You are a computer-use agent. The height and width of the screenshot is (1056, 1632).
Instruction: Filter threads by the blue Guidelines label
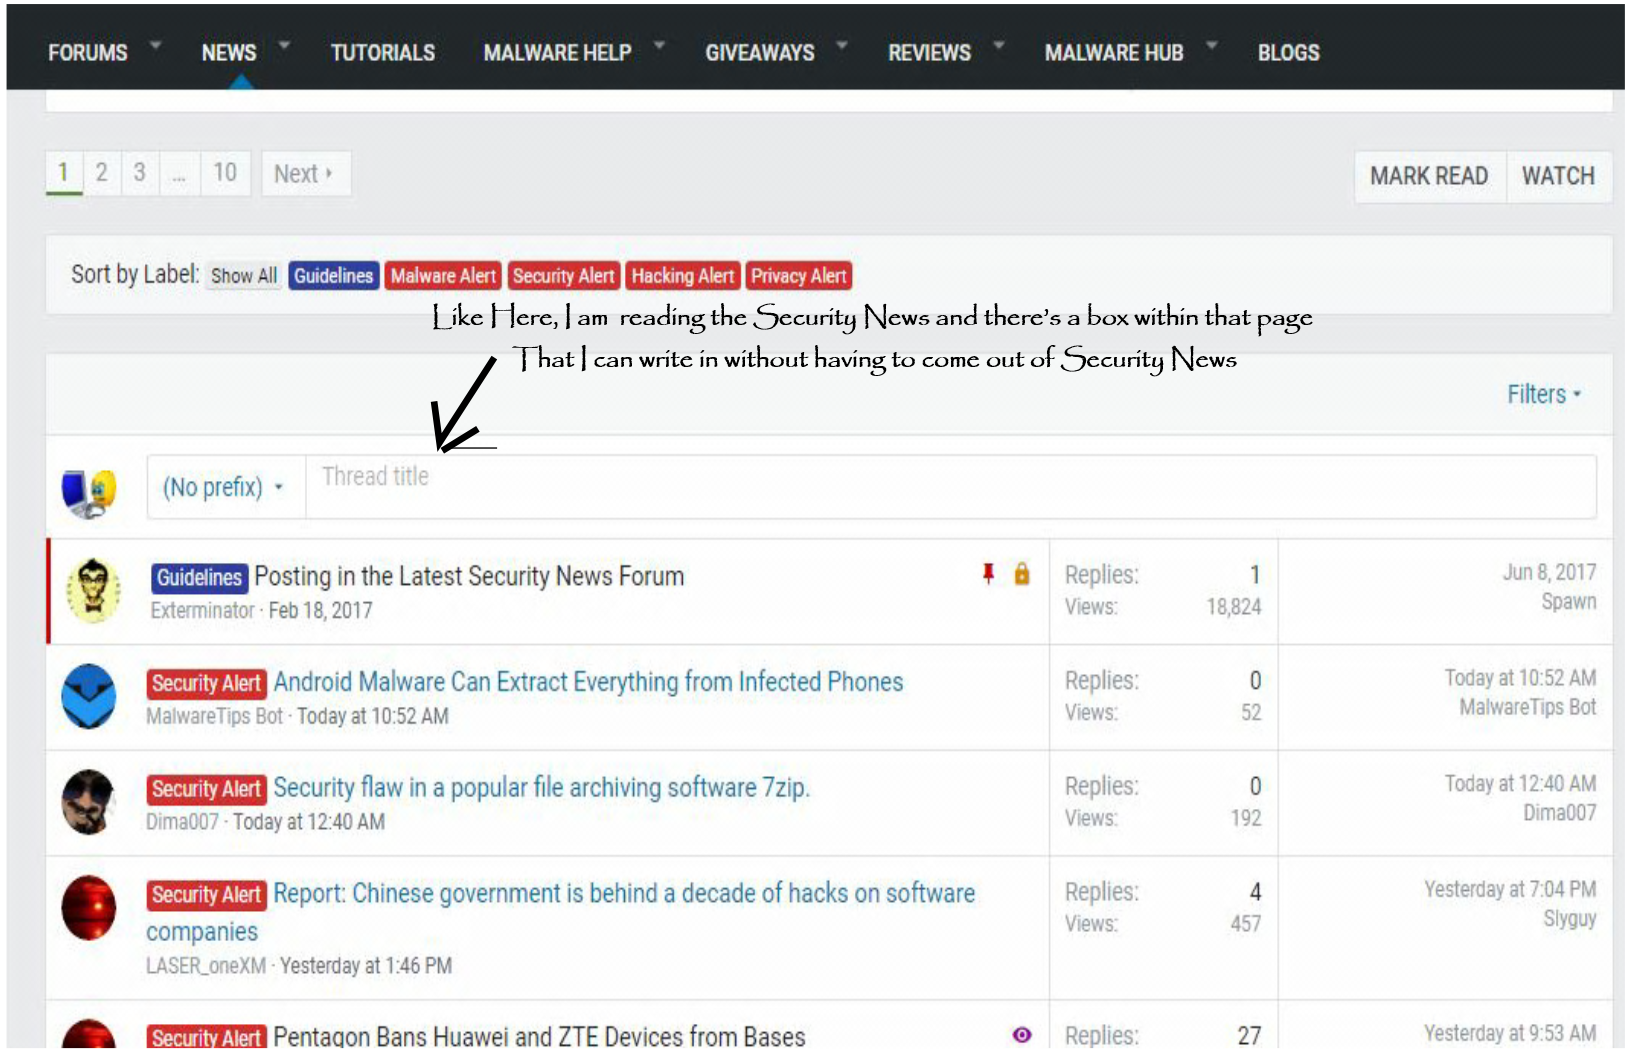pos(333,276)
